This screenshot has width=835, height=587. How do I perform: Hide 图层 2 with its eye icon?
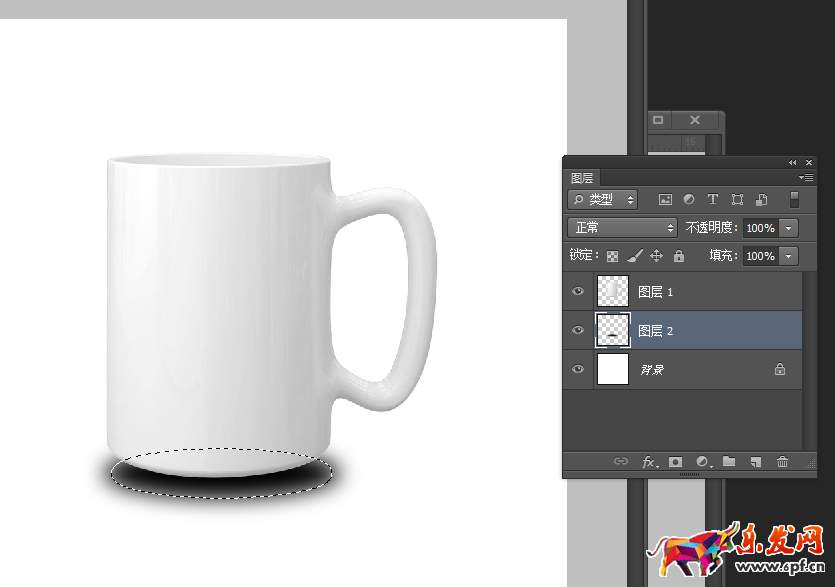click(x=578, y=331)
